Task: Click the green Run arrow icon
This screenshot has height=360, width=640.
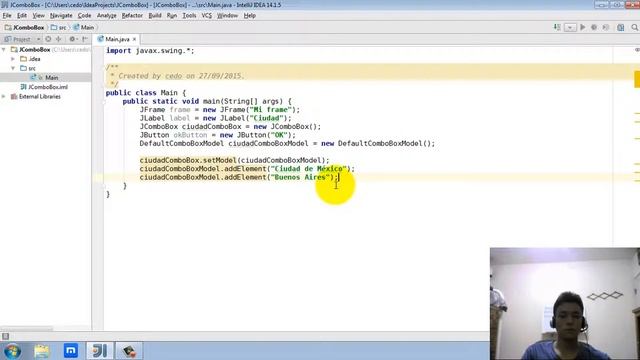Action: click(x=582, y=27)
